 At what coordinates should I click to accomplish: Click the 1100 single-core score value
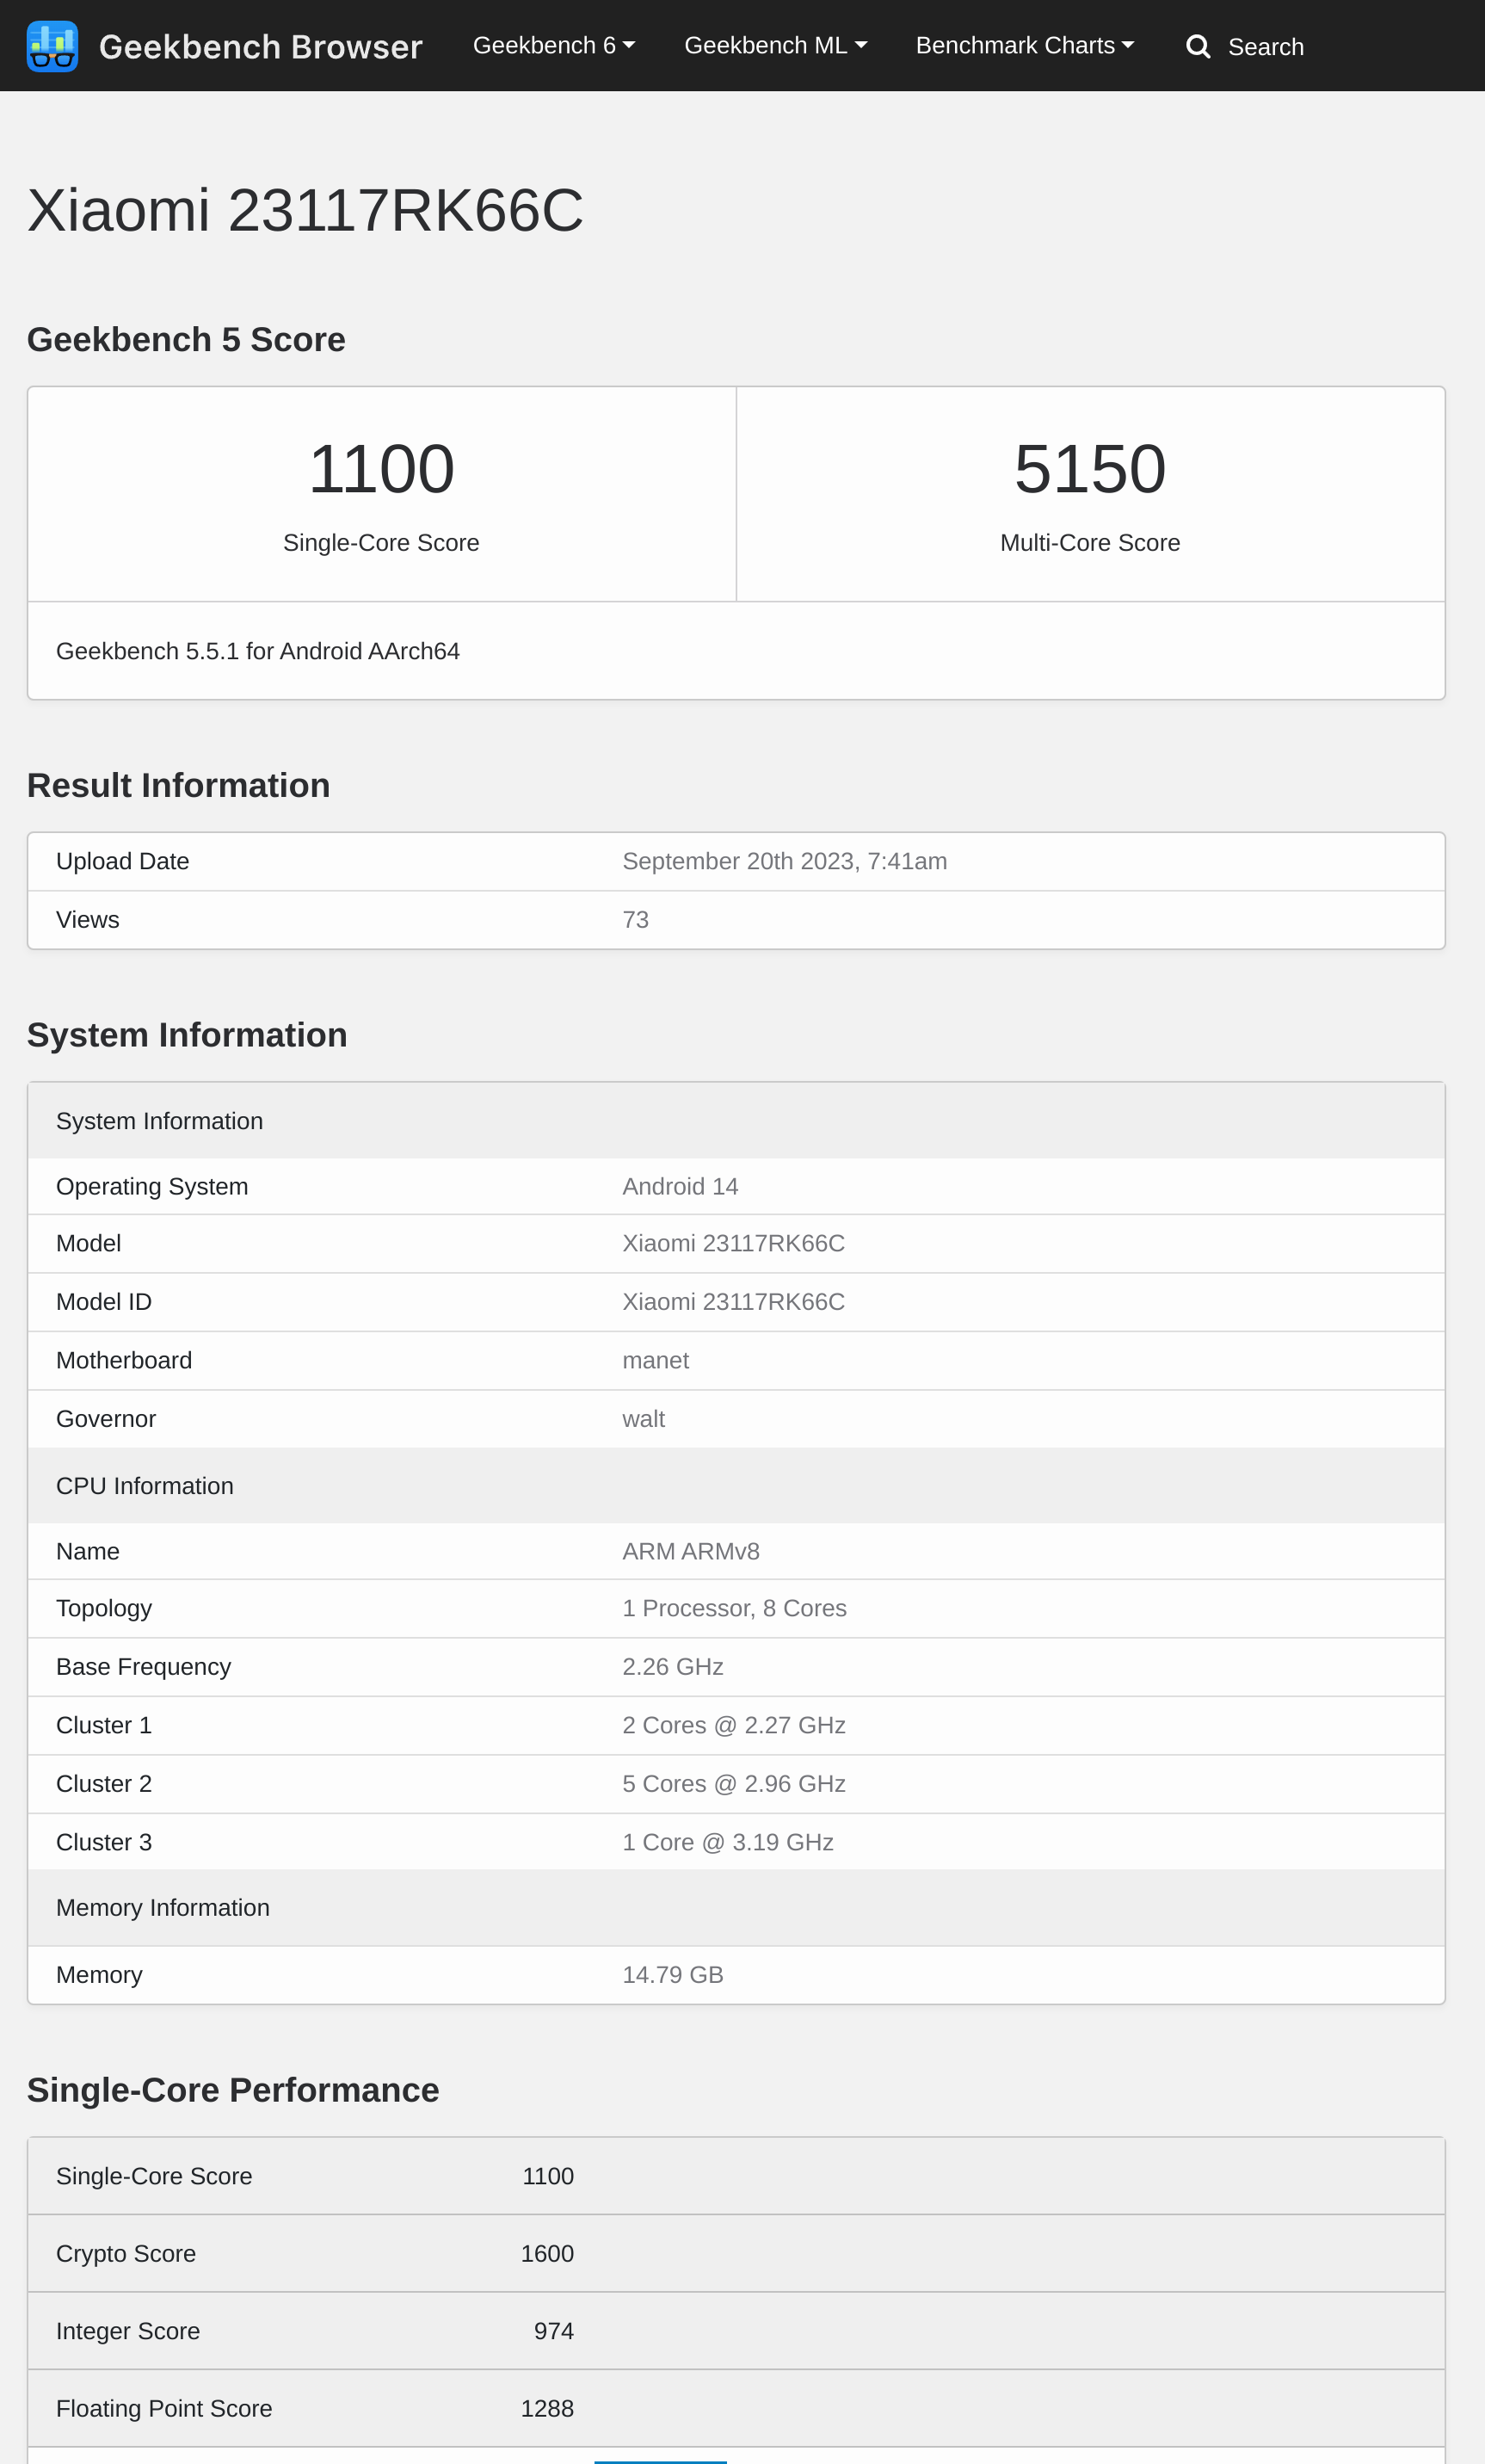(x=381, y=469)
